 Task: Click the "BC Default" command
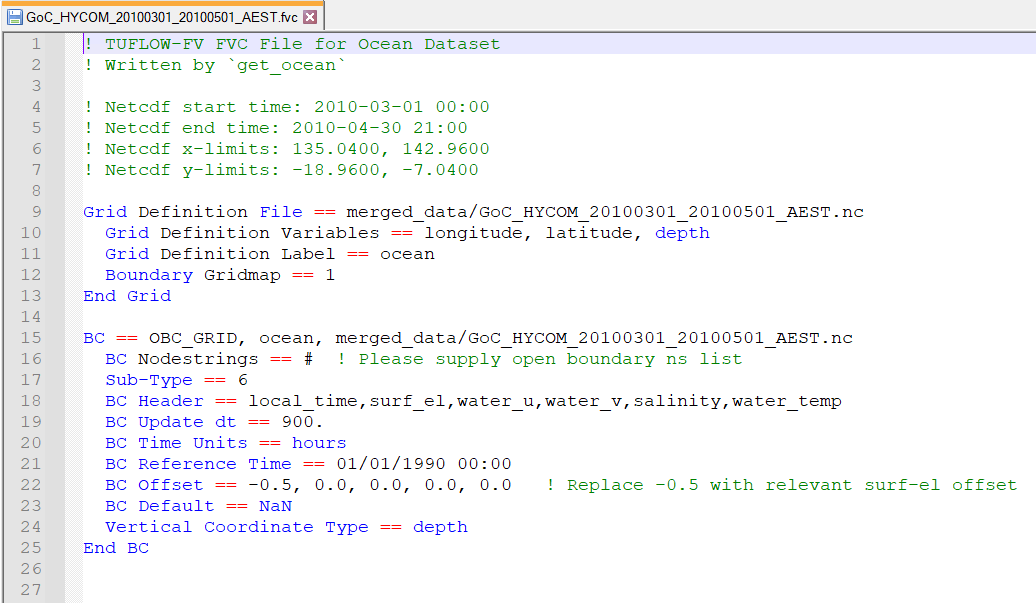160,507
